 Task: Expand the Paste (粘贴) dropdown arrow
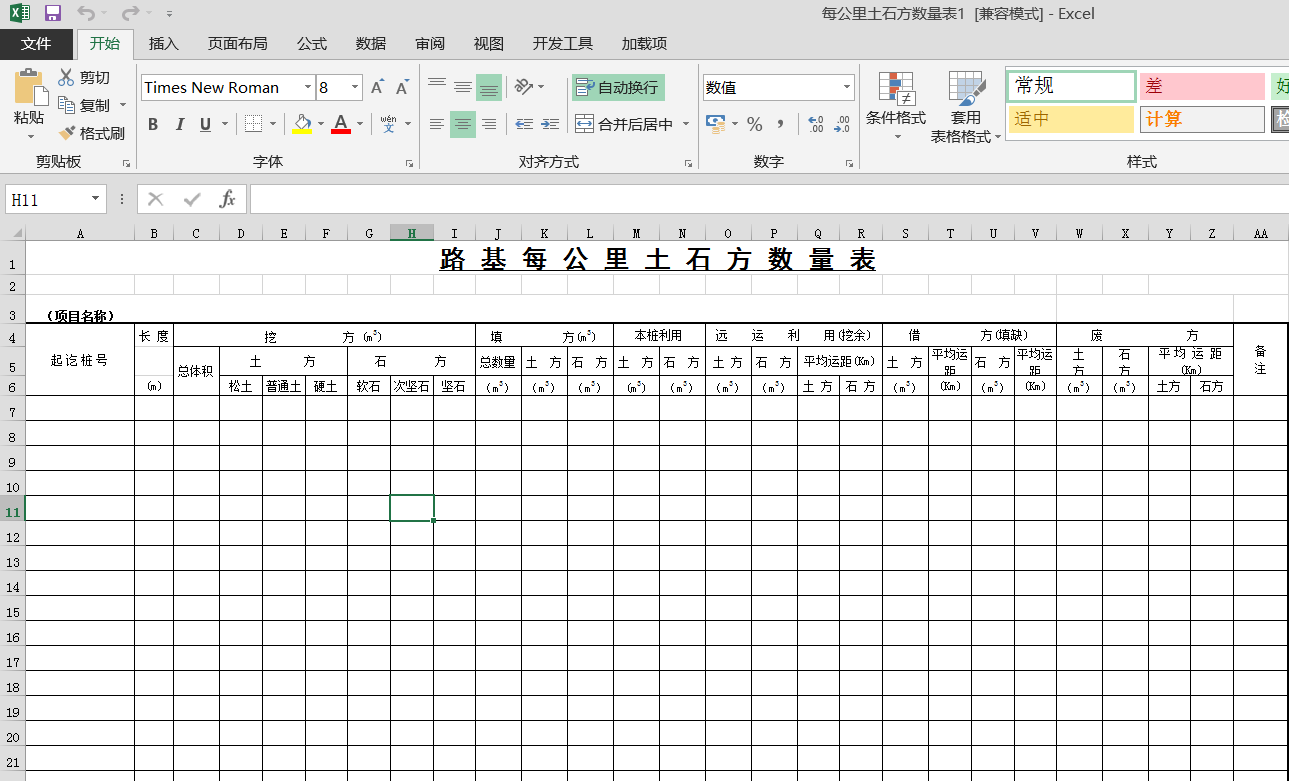[31, 135]
